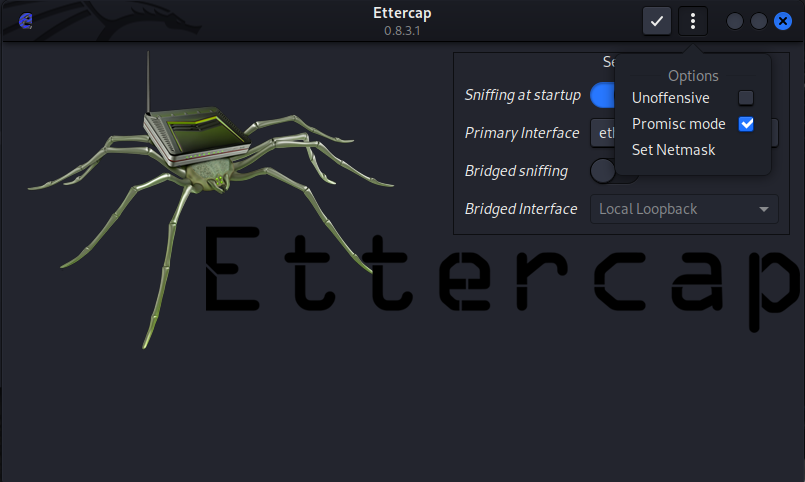This screenshot has width=805, height=482.
Task: Enable the Unoffensive checkbox
Action: (745, 98)
